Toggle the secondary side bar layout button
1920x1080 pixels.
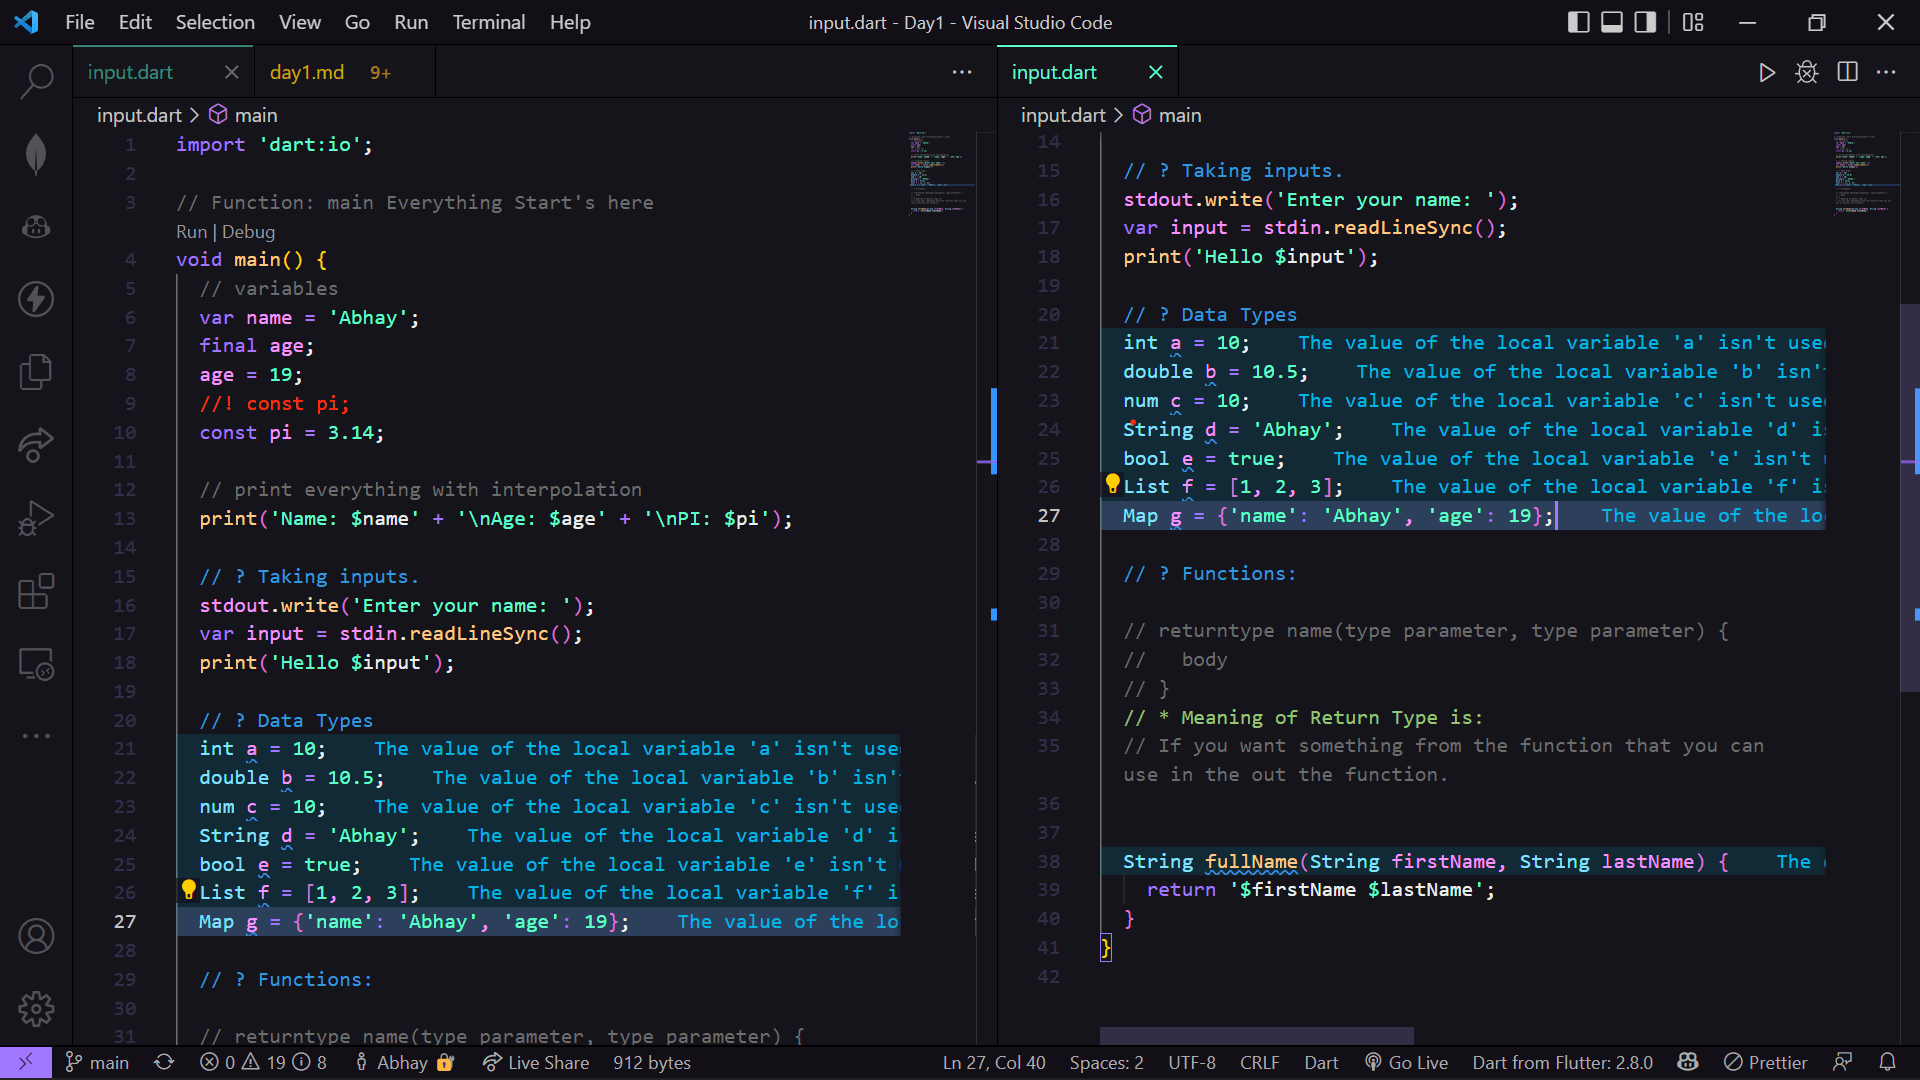tap(1645, 22)
